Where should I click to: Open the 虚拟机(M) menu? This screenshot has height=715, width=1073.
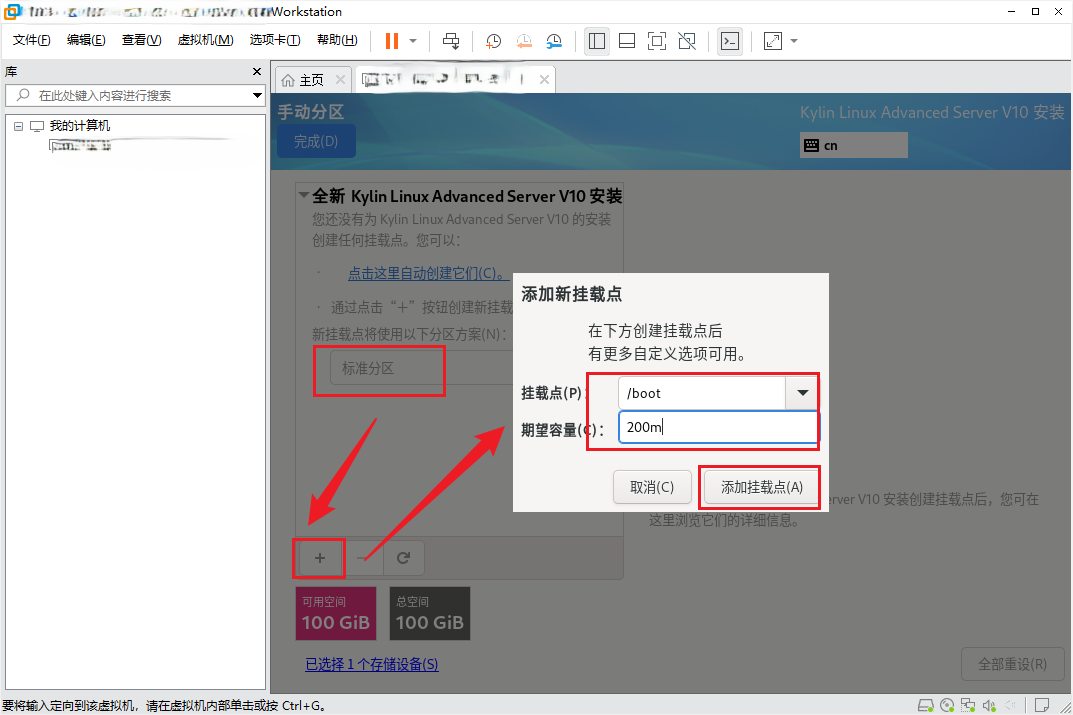point(205,40)
